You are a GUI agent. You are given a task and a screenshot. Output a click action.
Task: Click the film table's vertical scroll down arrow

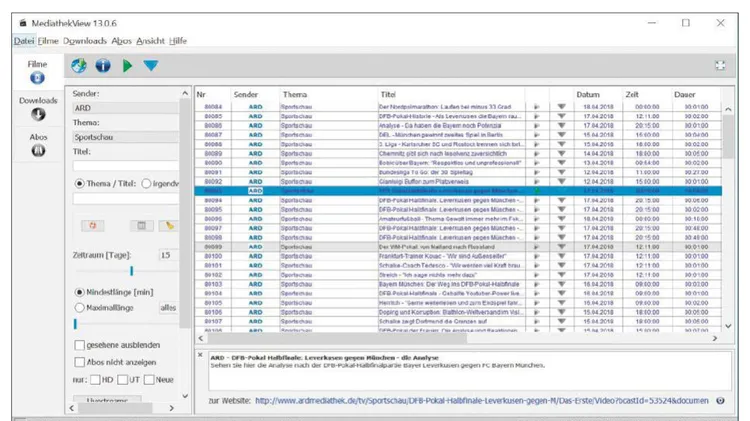[728, 326]
